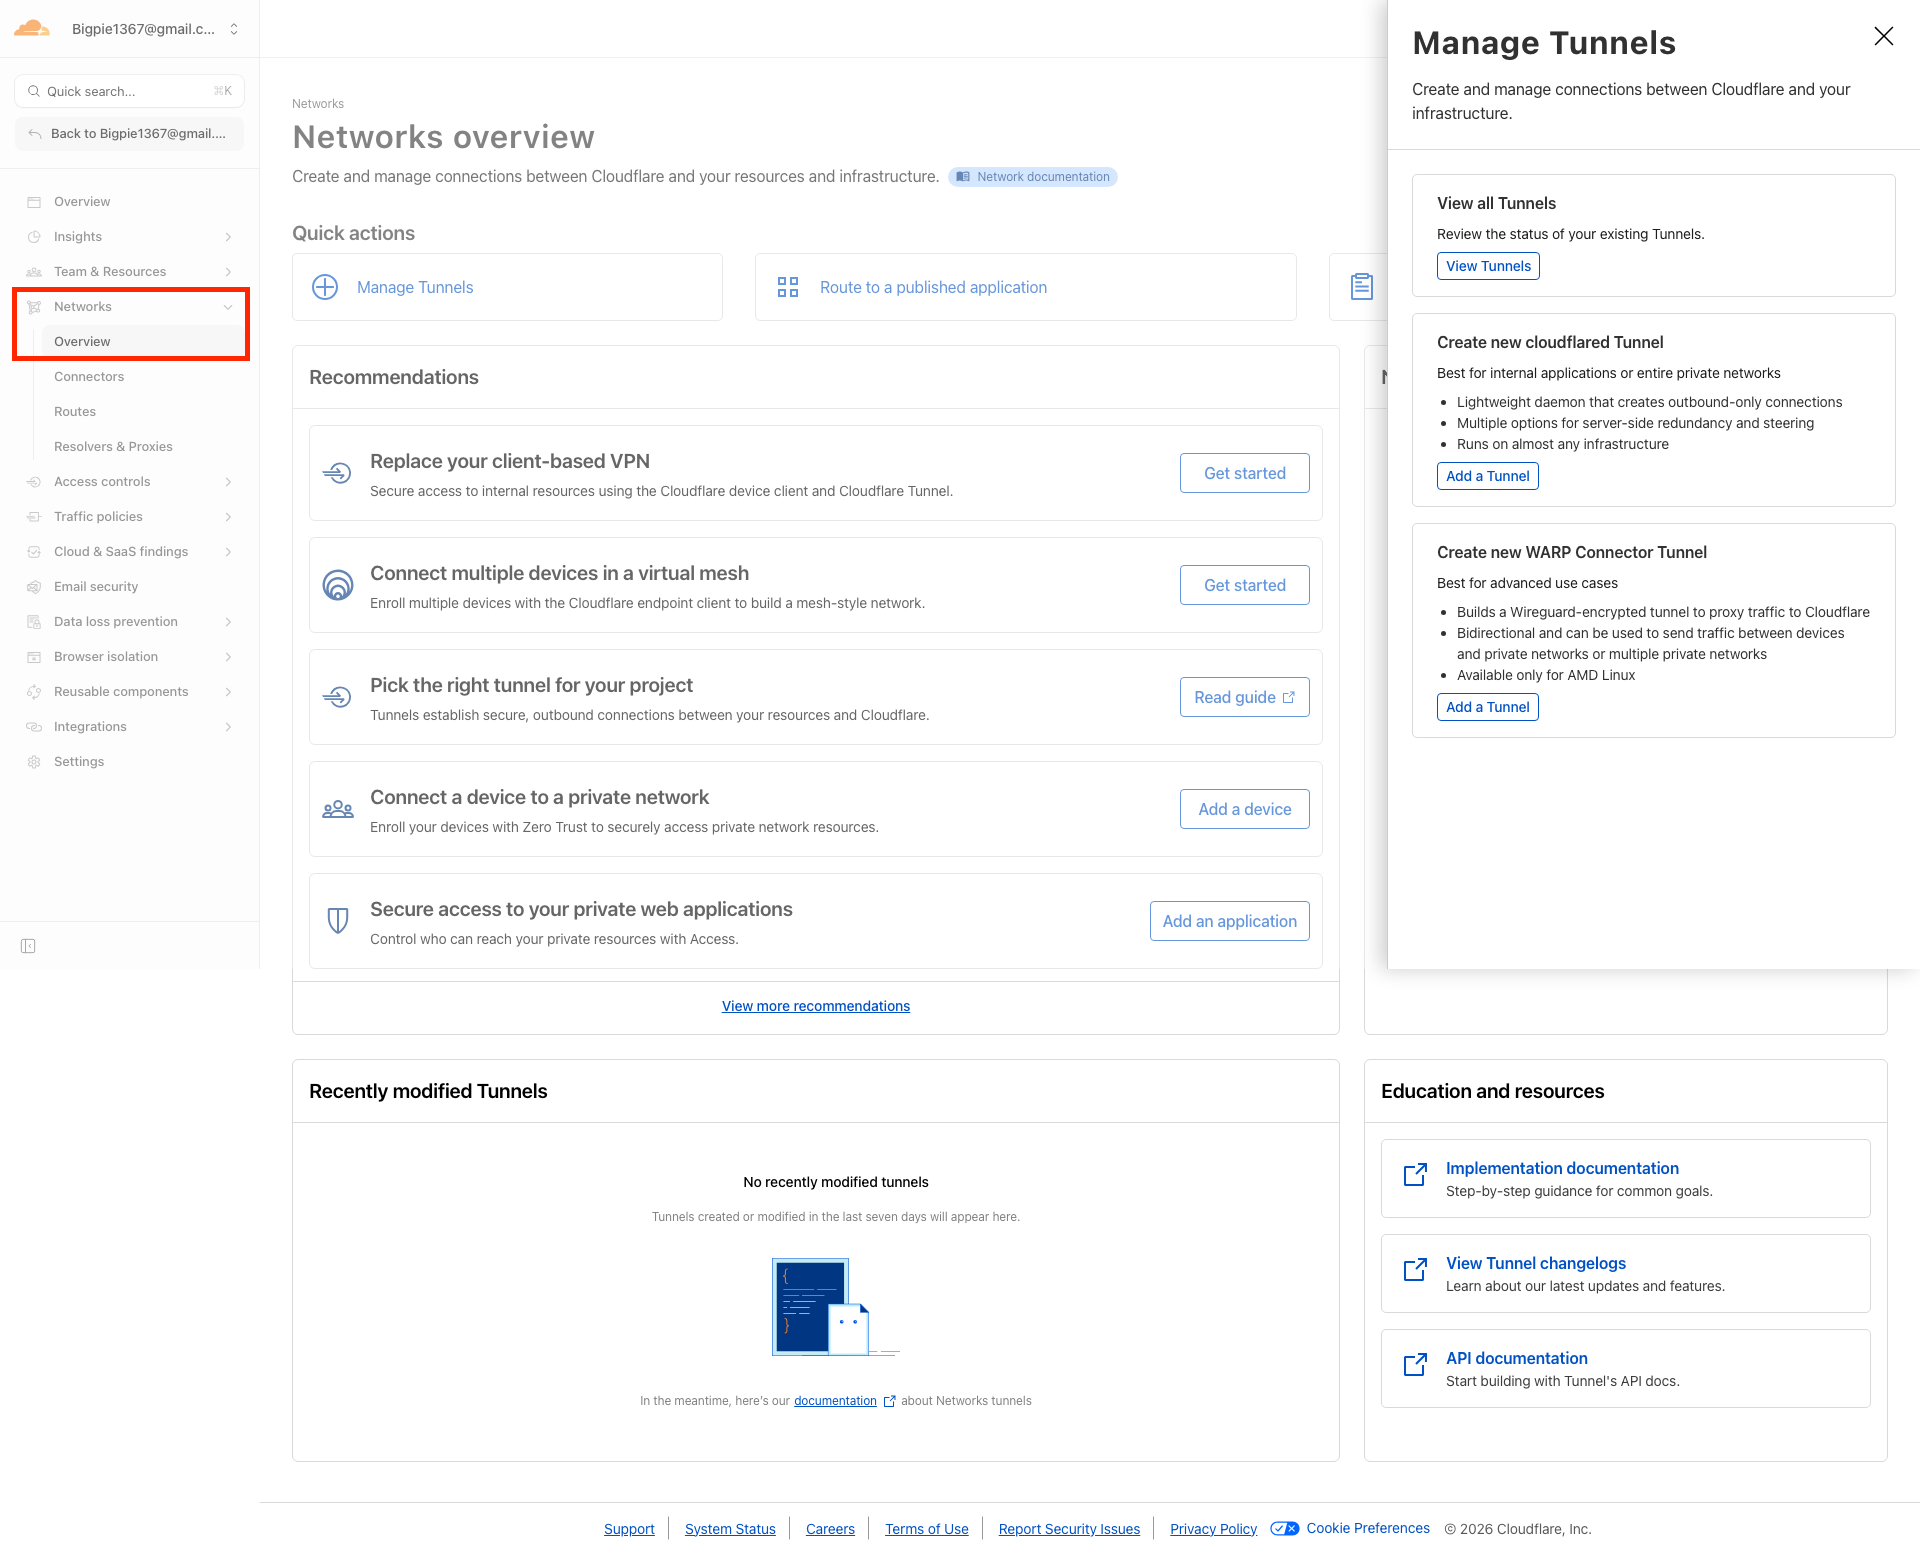The image size is (1920, 1562).
Task: Collapse the Networks section chevron
Action: click(228, 307)
